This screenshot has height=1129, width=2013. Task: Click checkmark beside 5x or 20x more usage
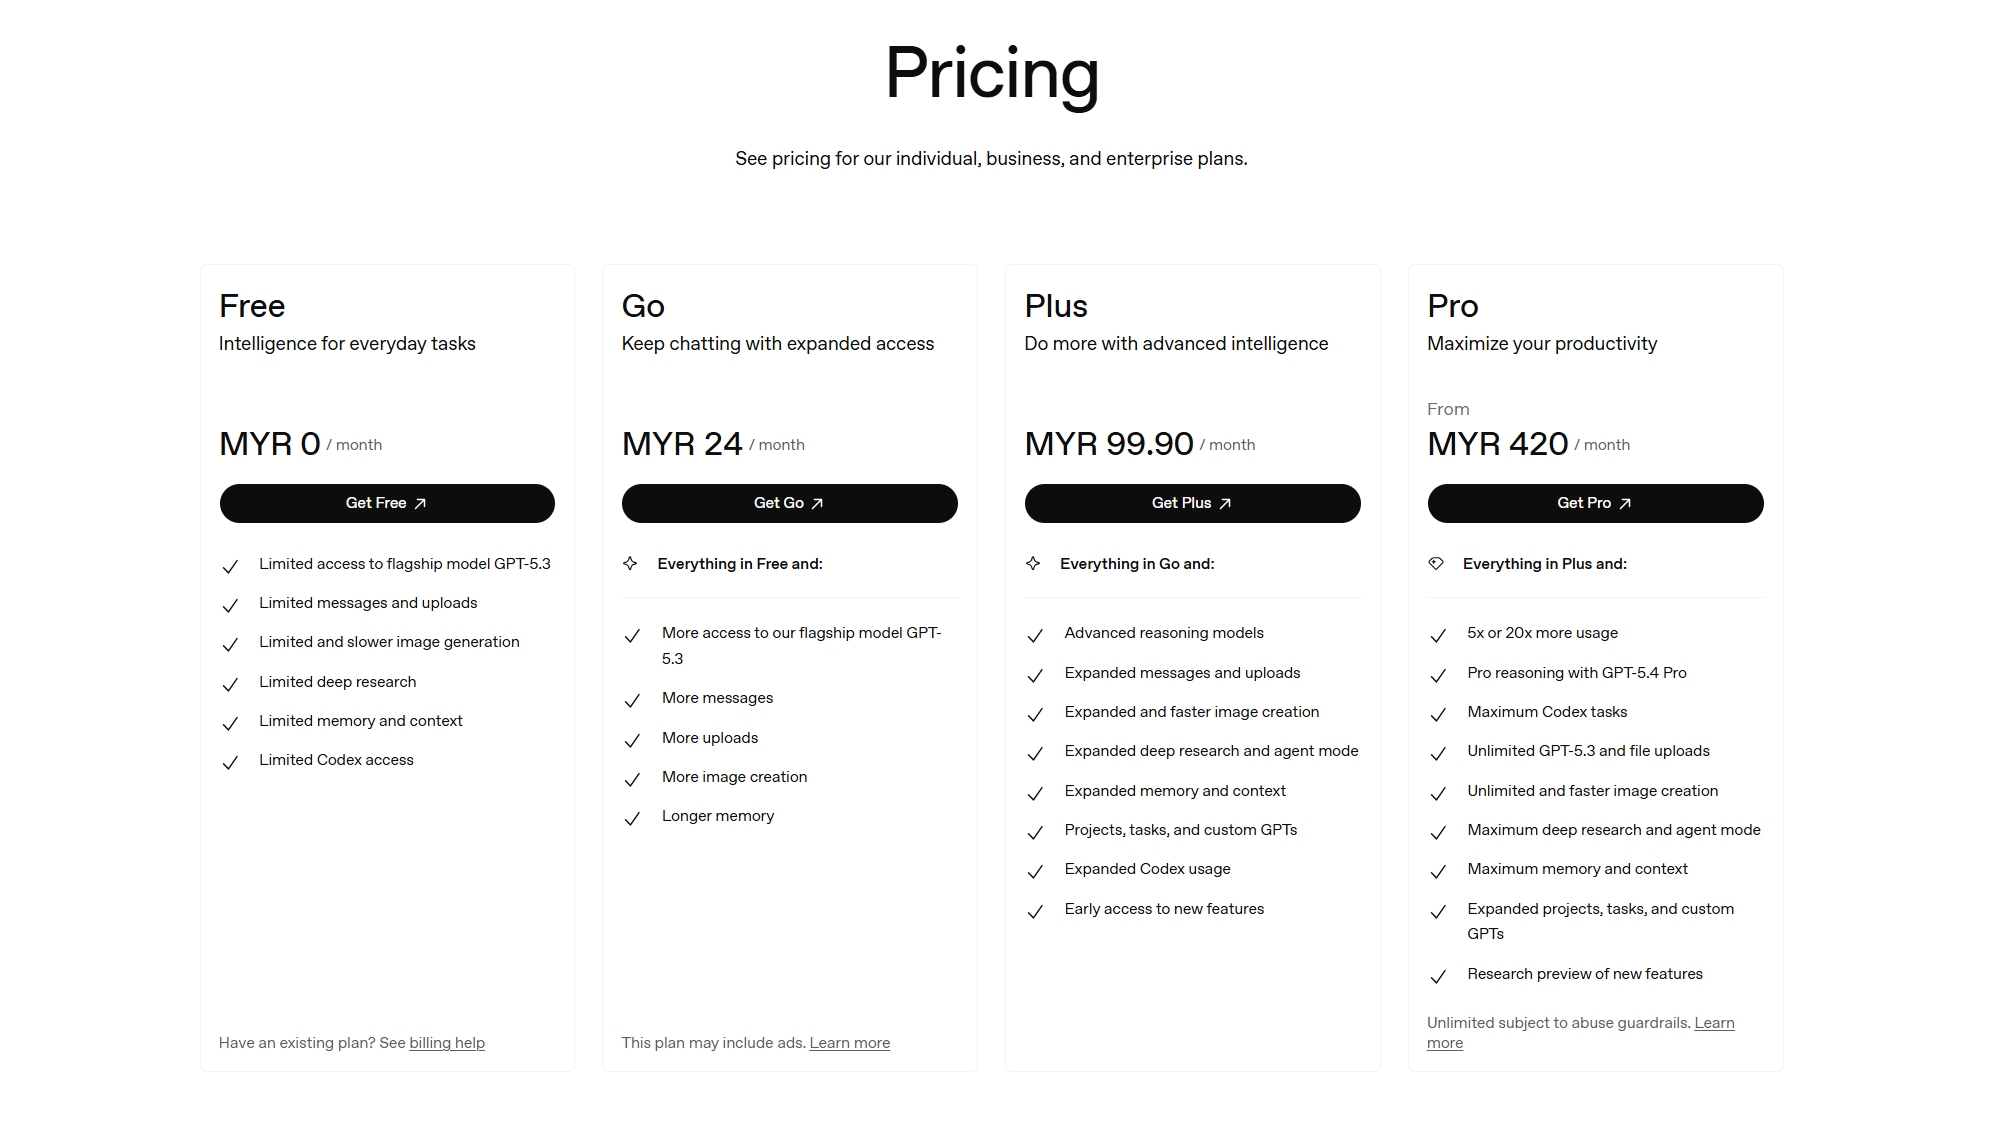point(1438,636)
